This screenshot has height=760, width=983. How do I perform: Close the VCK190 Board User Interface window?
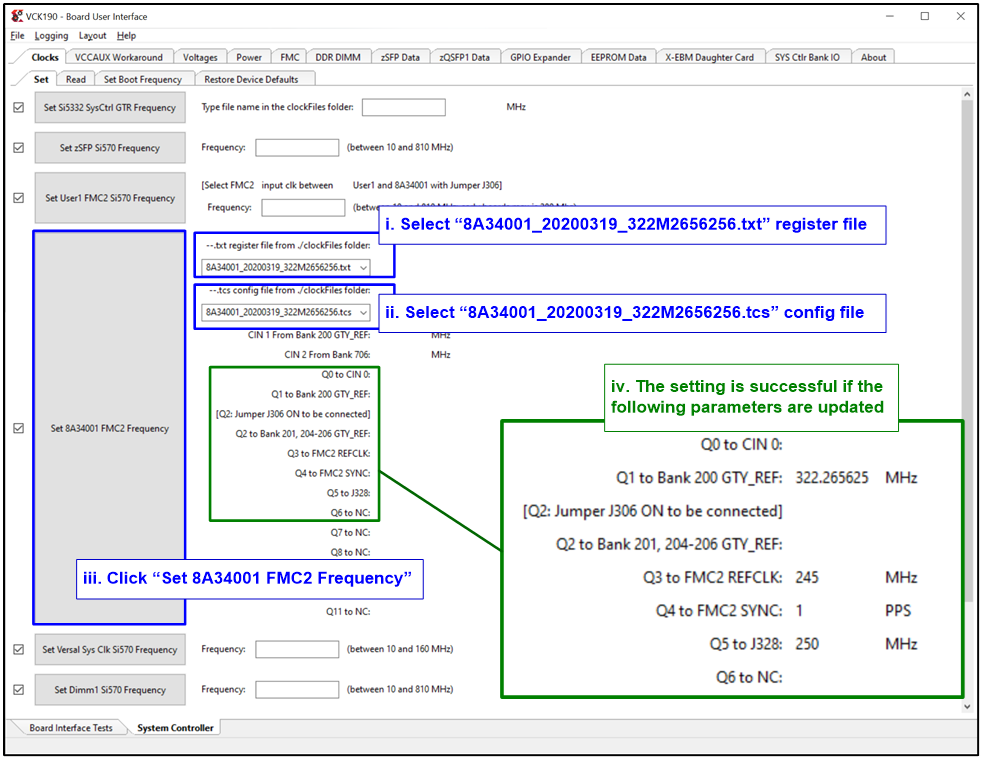click(x=960, y=16)
